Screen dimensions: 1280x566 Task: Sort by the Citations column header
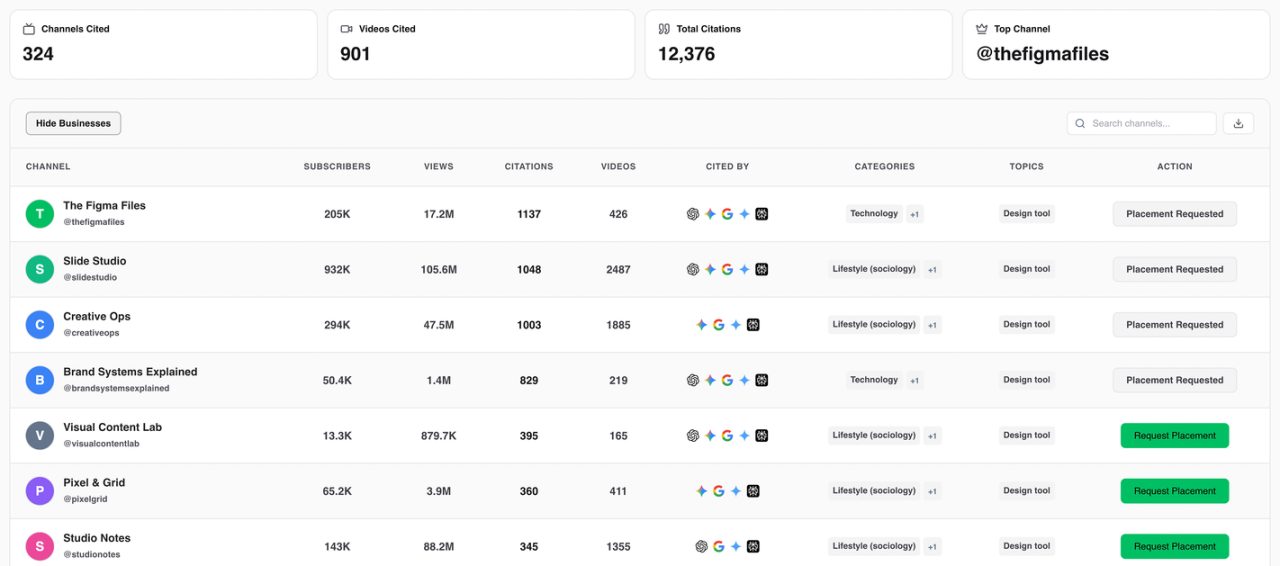click(529, 167)
